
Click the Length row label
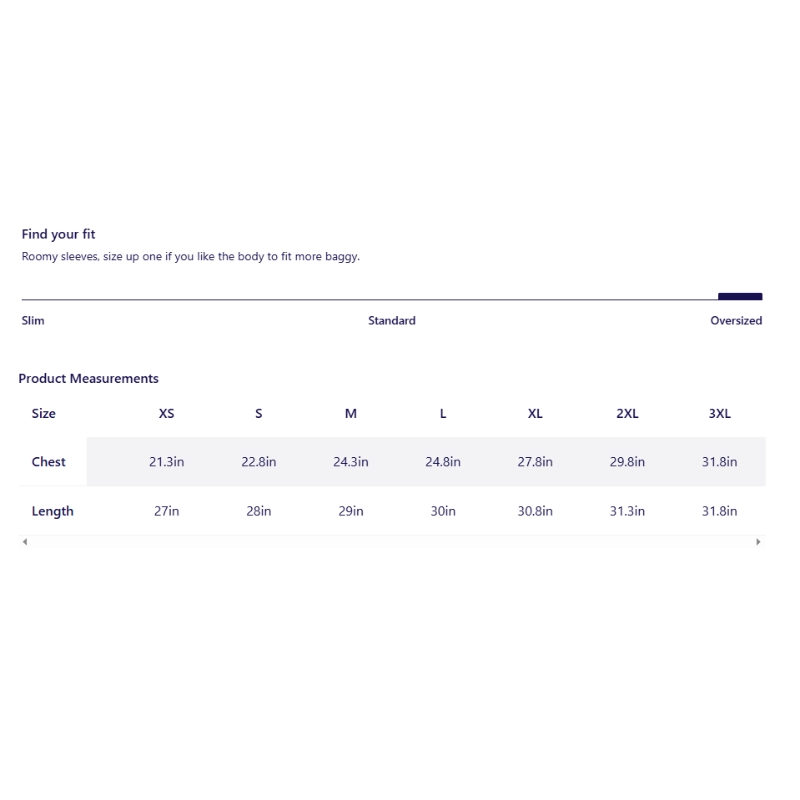pyautogui.click(x=52, y=511)
